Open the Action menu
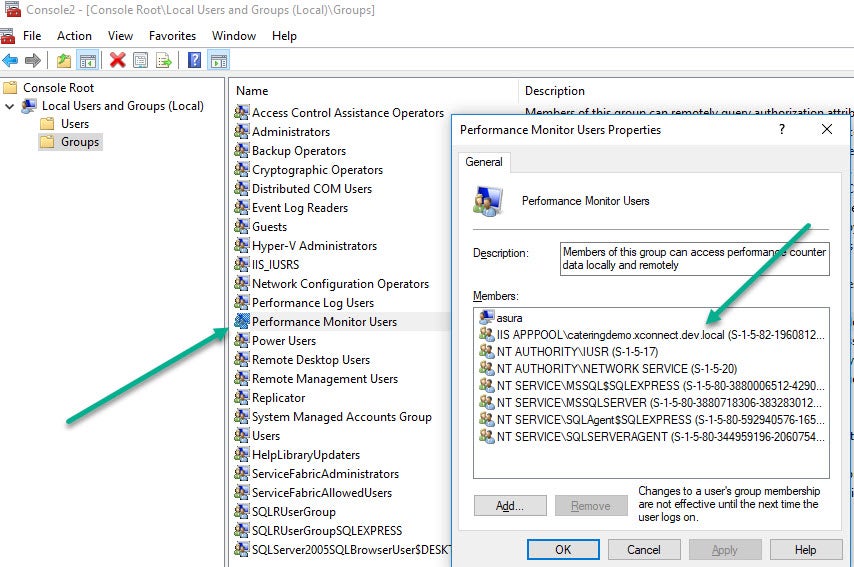854x567 pixels. coord(75,36)
